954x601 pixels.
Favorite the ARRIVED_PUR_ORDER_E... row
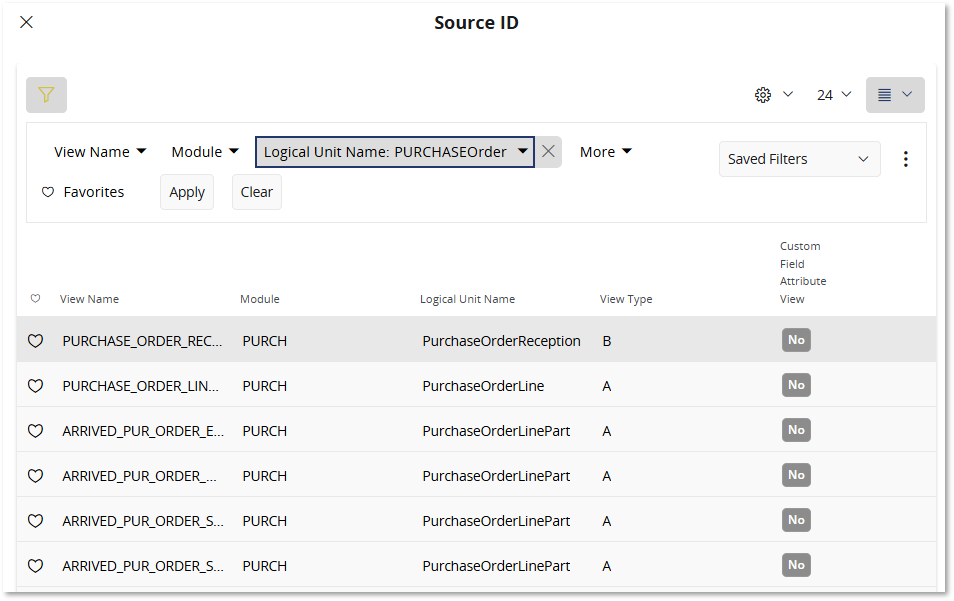(x=35, y=431)
